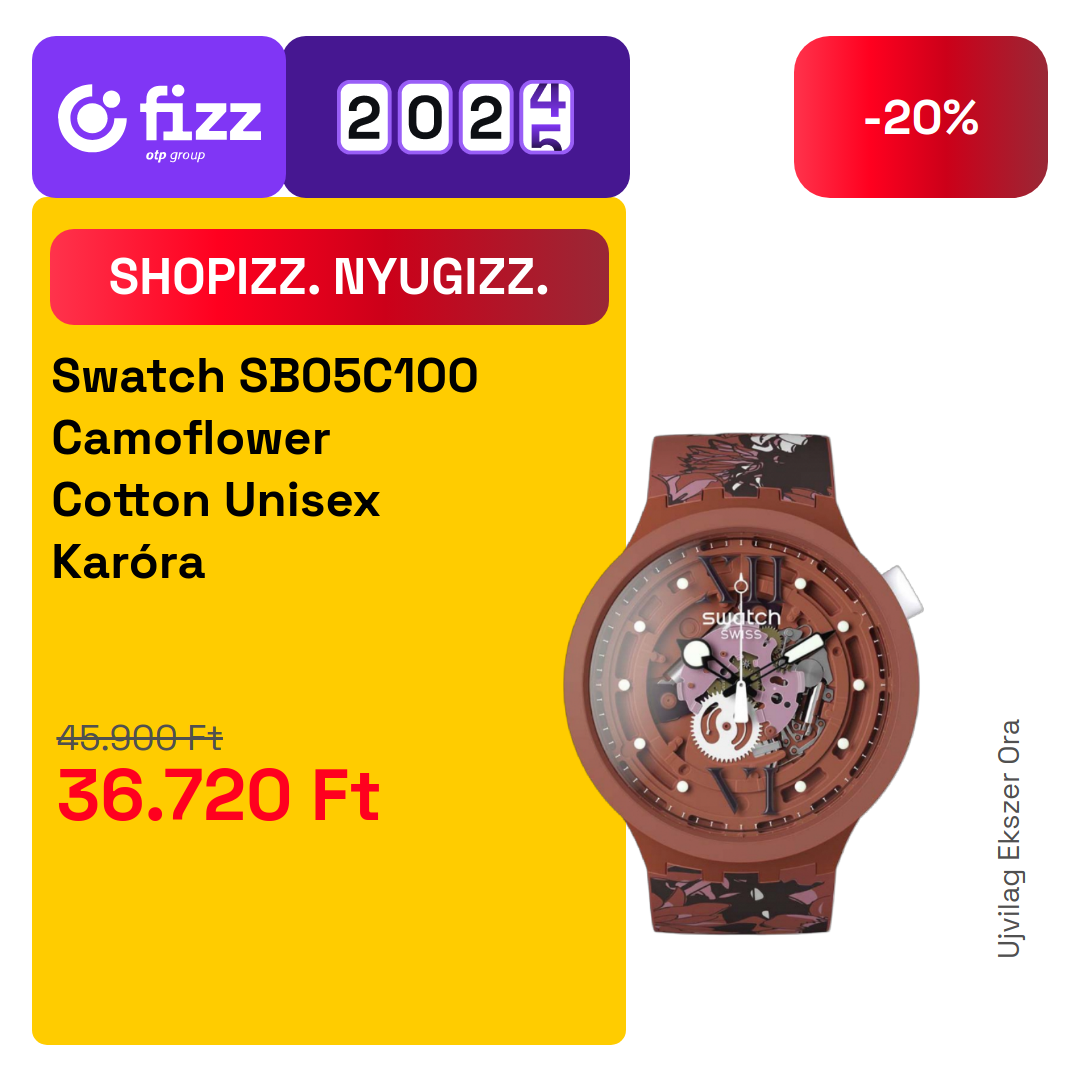The image size is (1080, 1080).
Task: Select the first counter digit 2
Action: pos(364,117)
